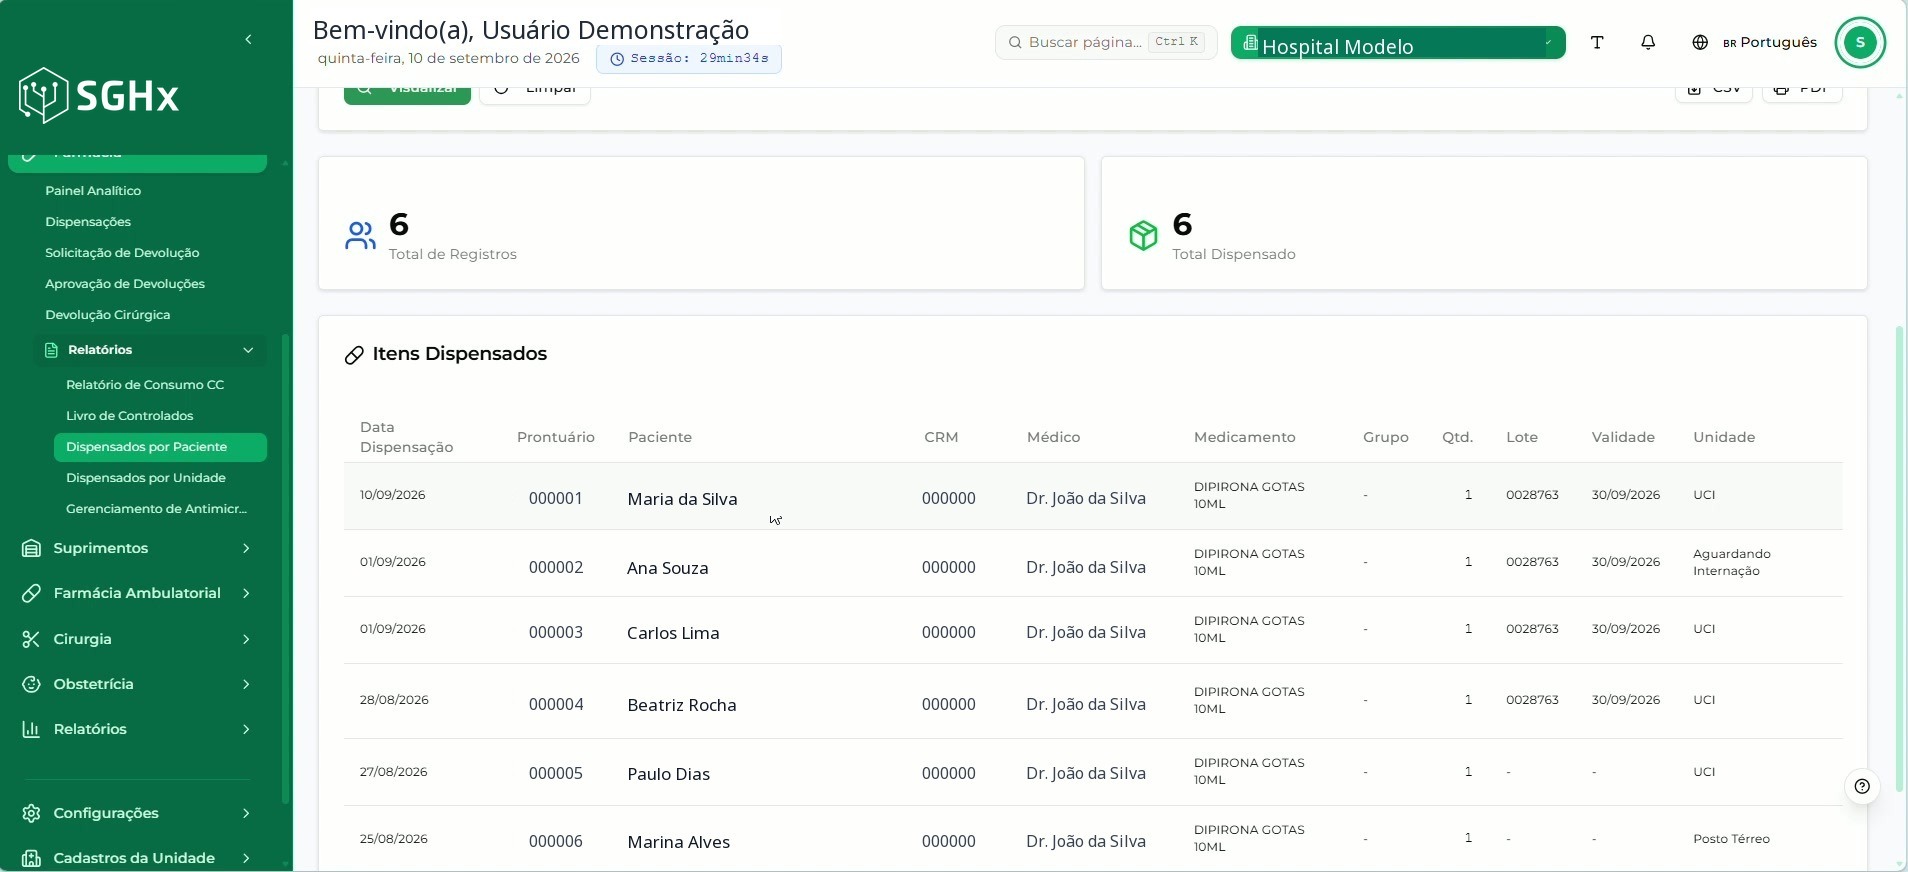Open Gerenciamento de Antimicr... report
1908x872 pixels.
click(x=156, y=509)
